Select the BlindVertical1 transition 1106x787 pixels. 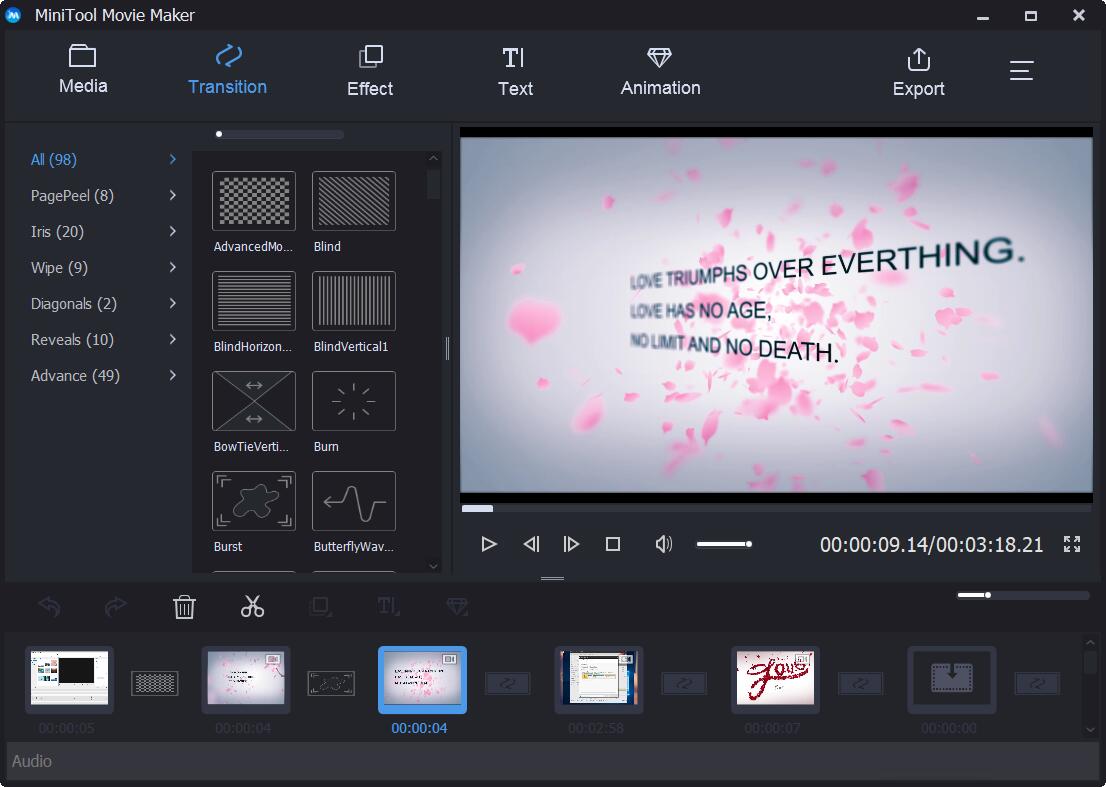click(354, 301)
